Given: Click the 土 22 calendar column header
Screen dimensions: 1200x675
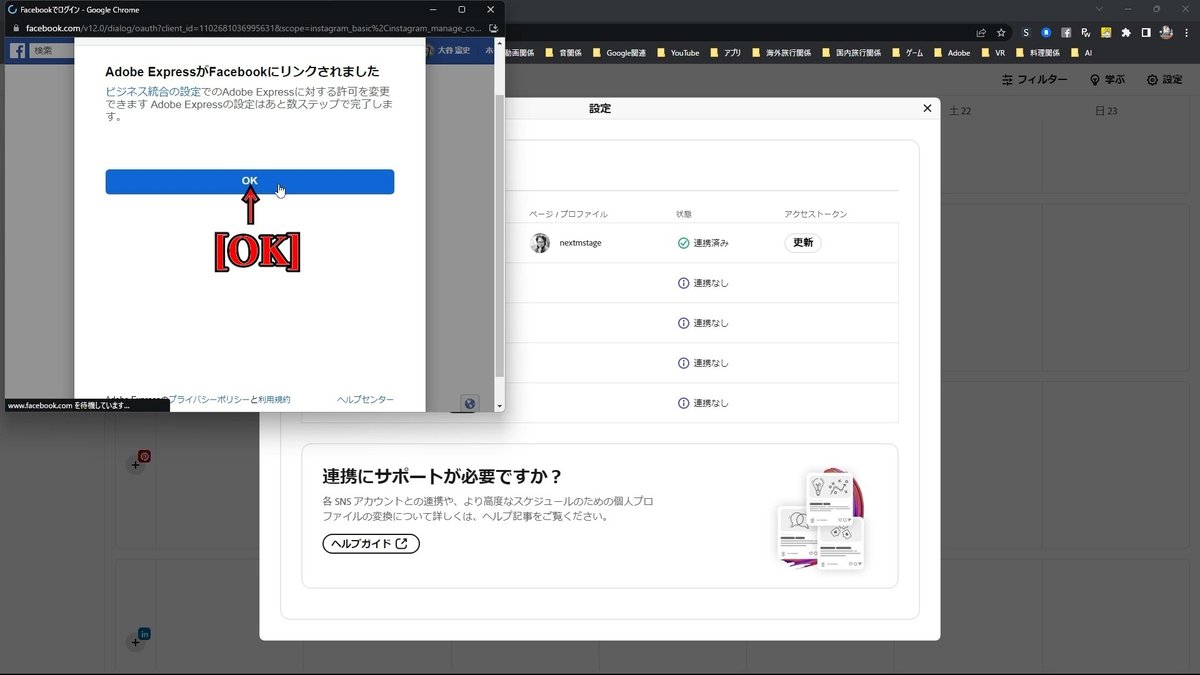Looking at the screenshot, I should click(x=960, y=111).
